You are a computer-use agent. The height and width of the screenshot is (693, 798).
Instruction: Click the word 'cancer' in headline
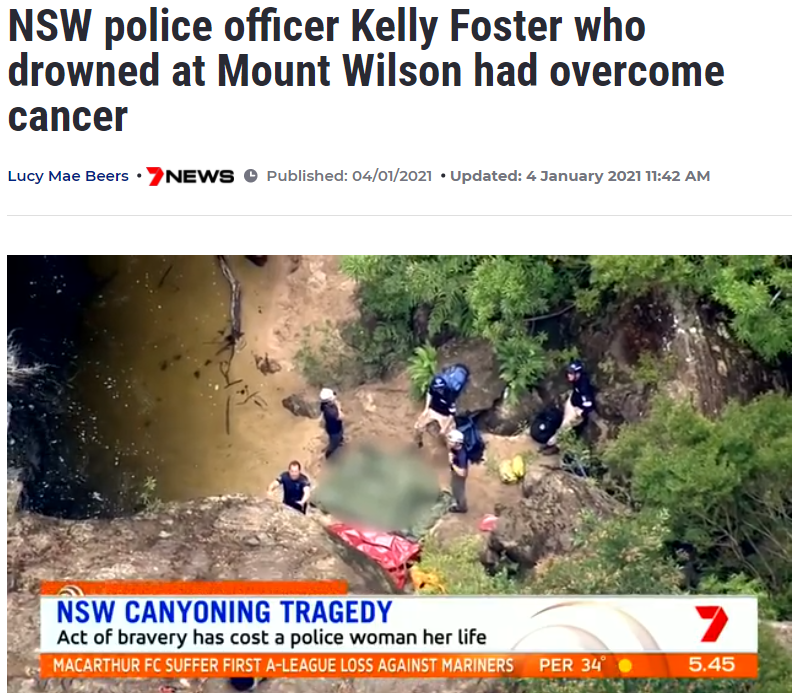[x=68, y=117]
